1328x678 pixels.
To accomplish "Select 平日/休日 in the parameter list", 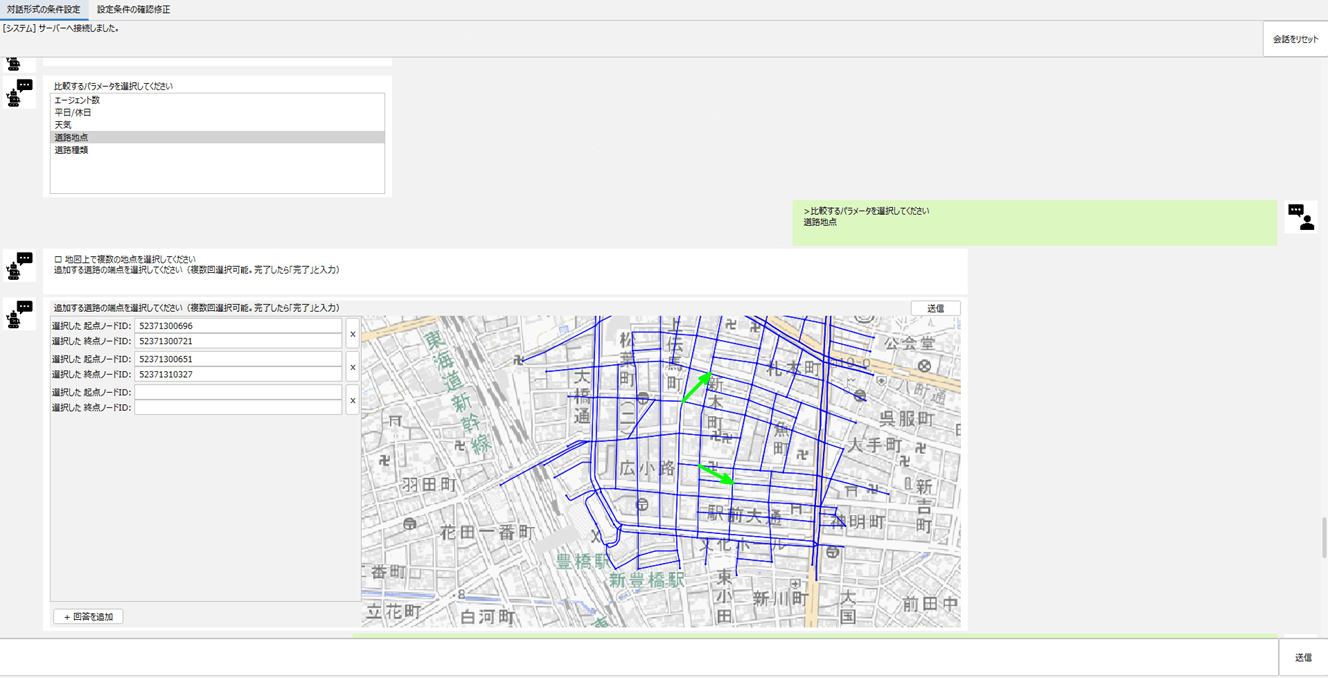I will tap(72, 113).
